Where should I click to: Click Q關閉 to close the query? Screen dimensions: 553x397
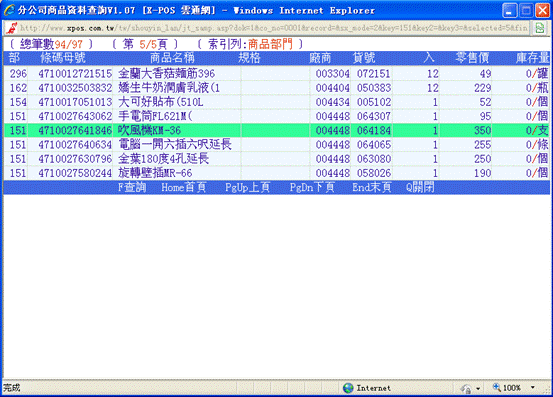pos(420,187)
